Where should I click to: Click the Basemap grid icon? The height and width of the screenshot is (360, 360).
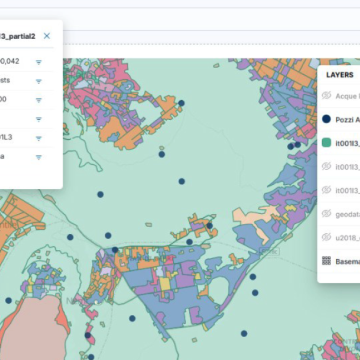326,261
